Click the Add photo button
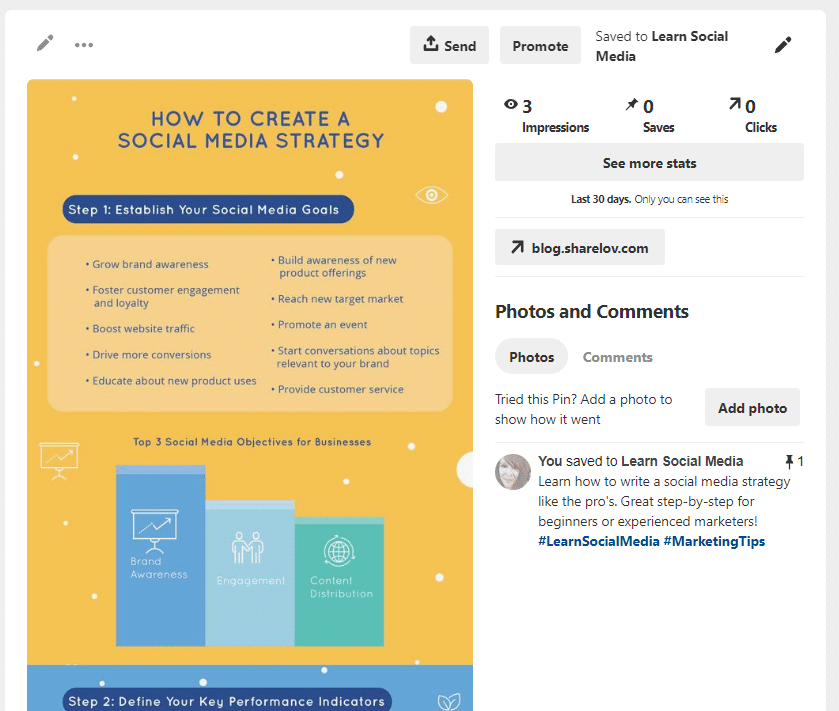 [x=752, y=408]
